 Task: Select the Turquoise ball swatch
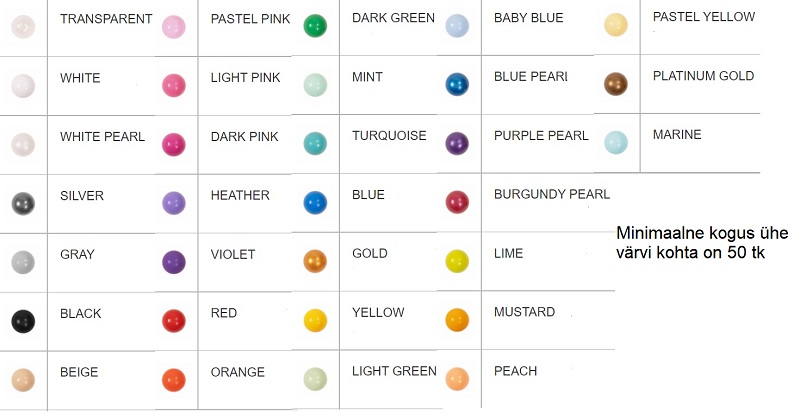315,143
